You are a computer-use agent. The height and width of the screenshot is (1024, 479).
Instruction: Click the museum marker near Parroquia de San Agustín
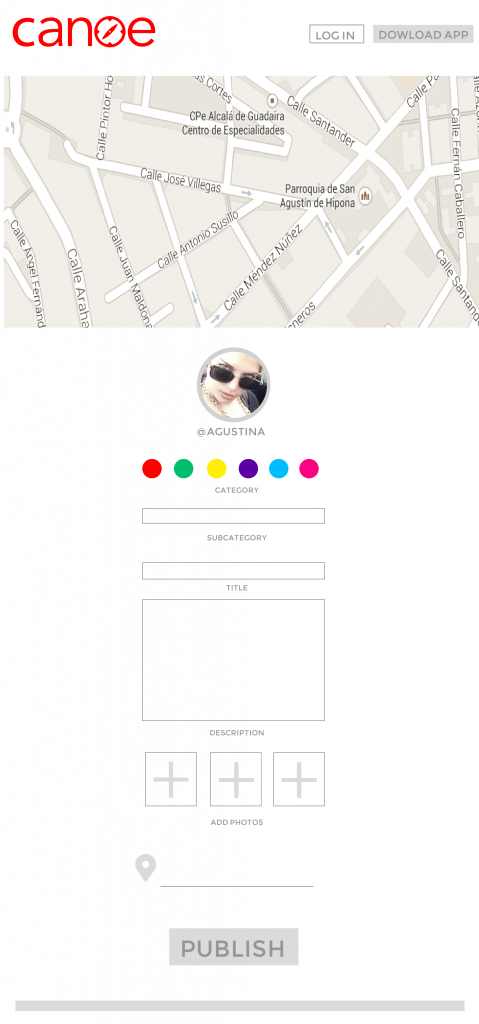[365, 195]
